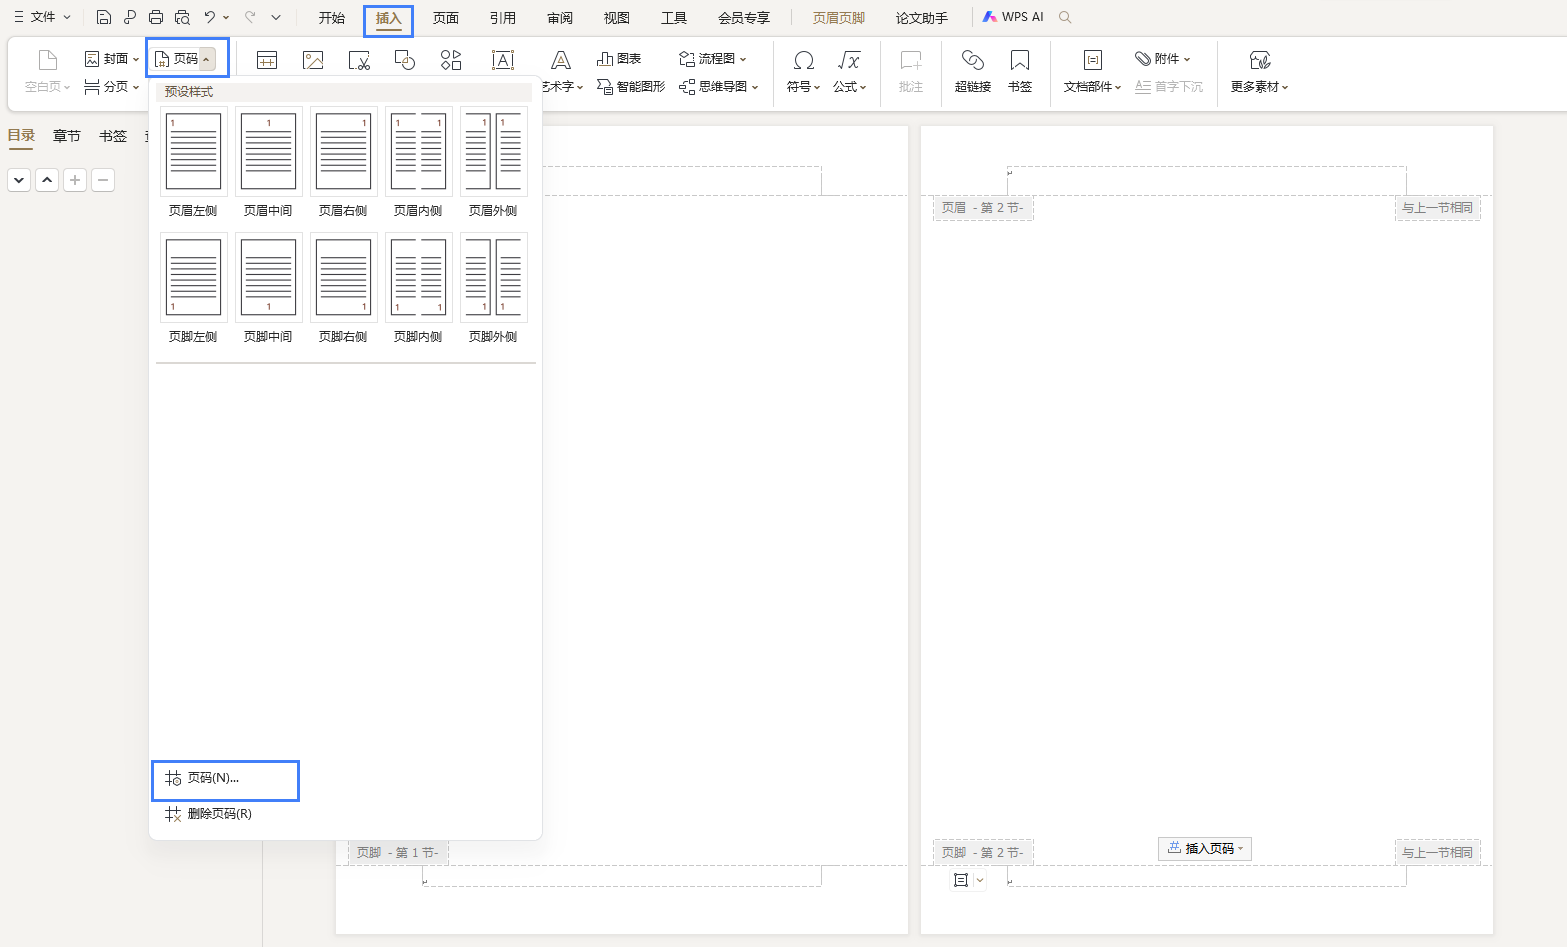Click the Shapes icon
Viewport: 1567px width, 947px height.
point(405,61)
